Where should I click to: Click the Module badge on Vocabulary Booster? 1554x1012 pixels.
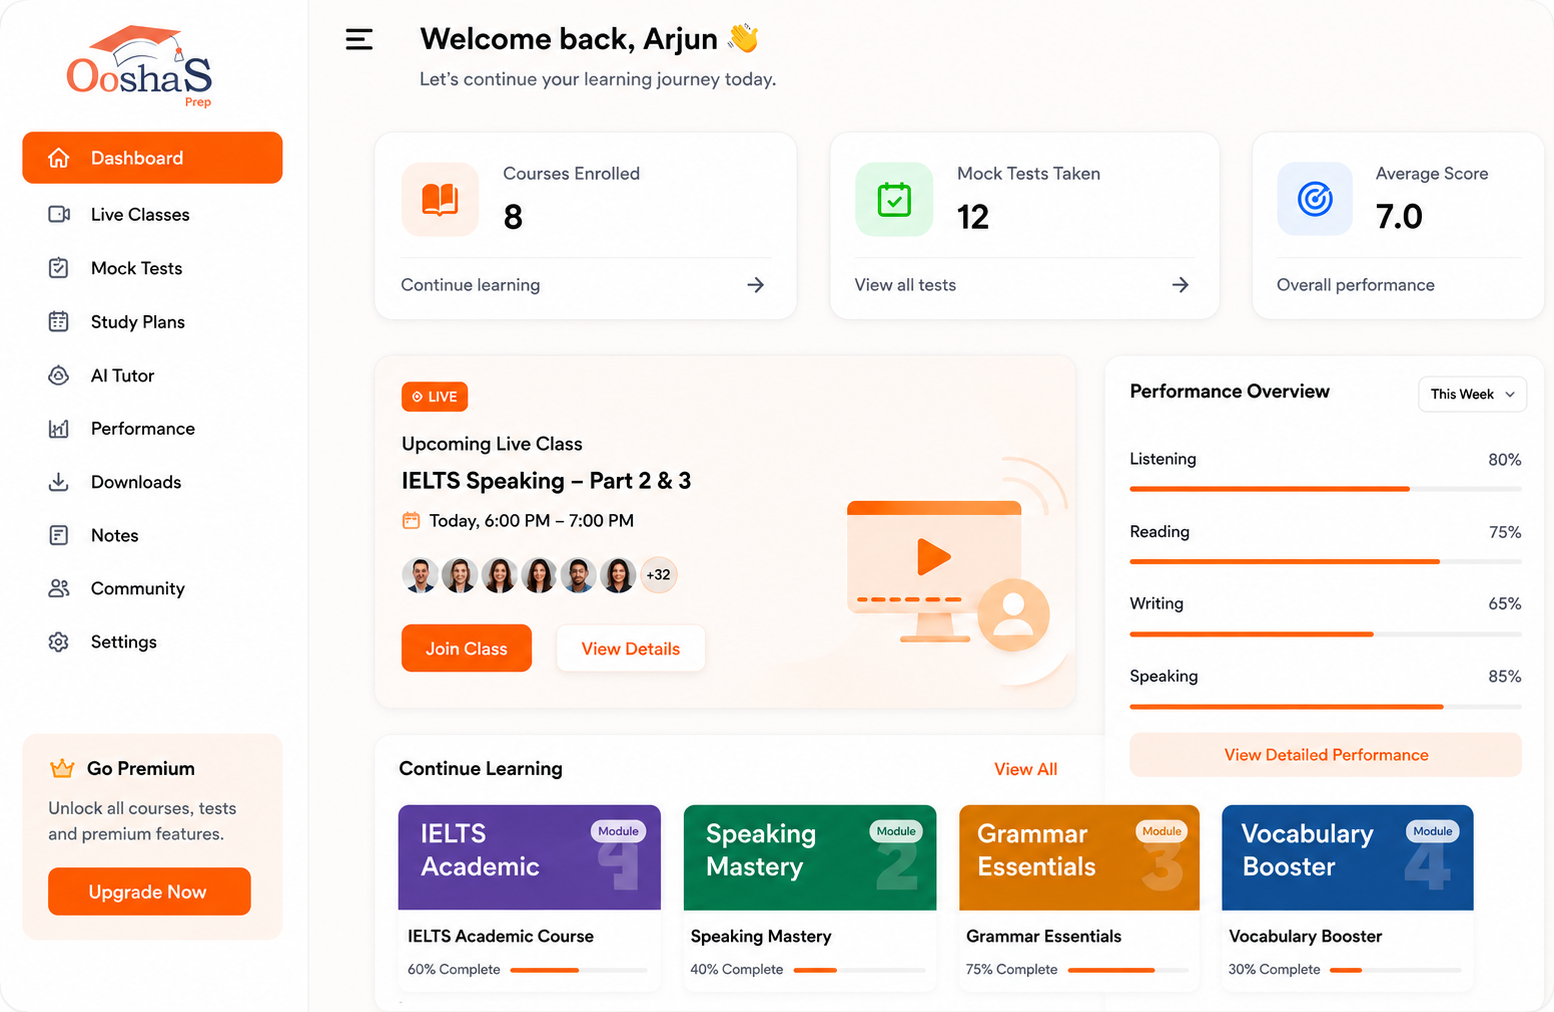[1433, 831]
